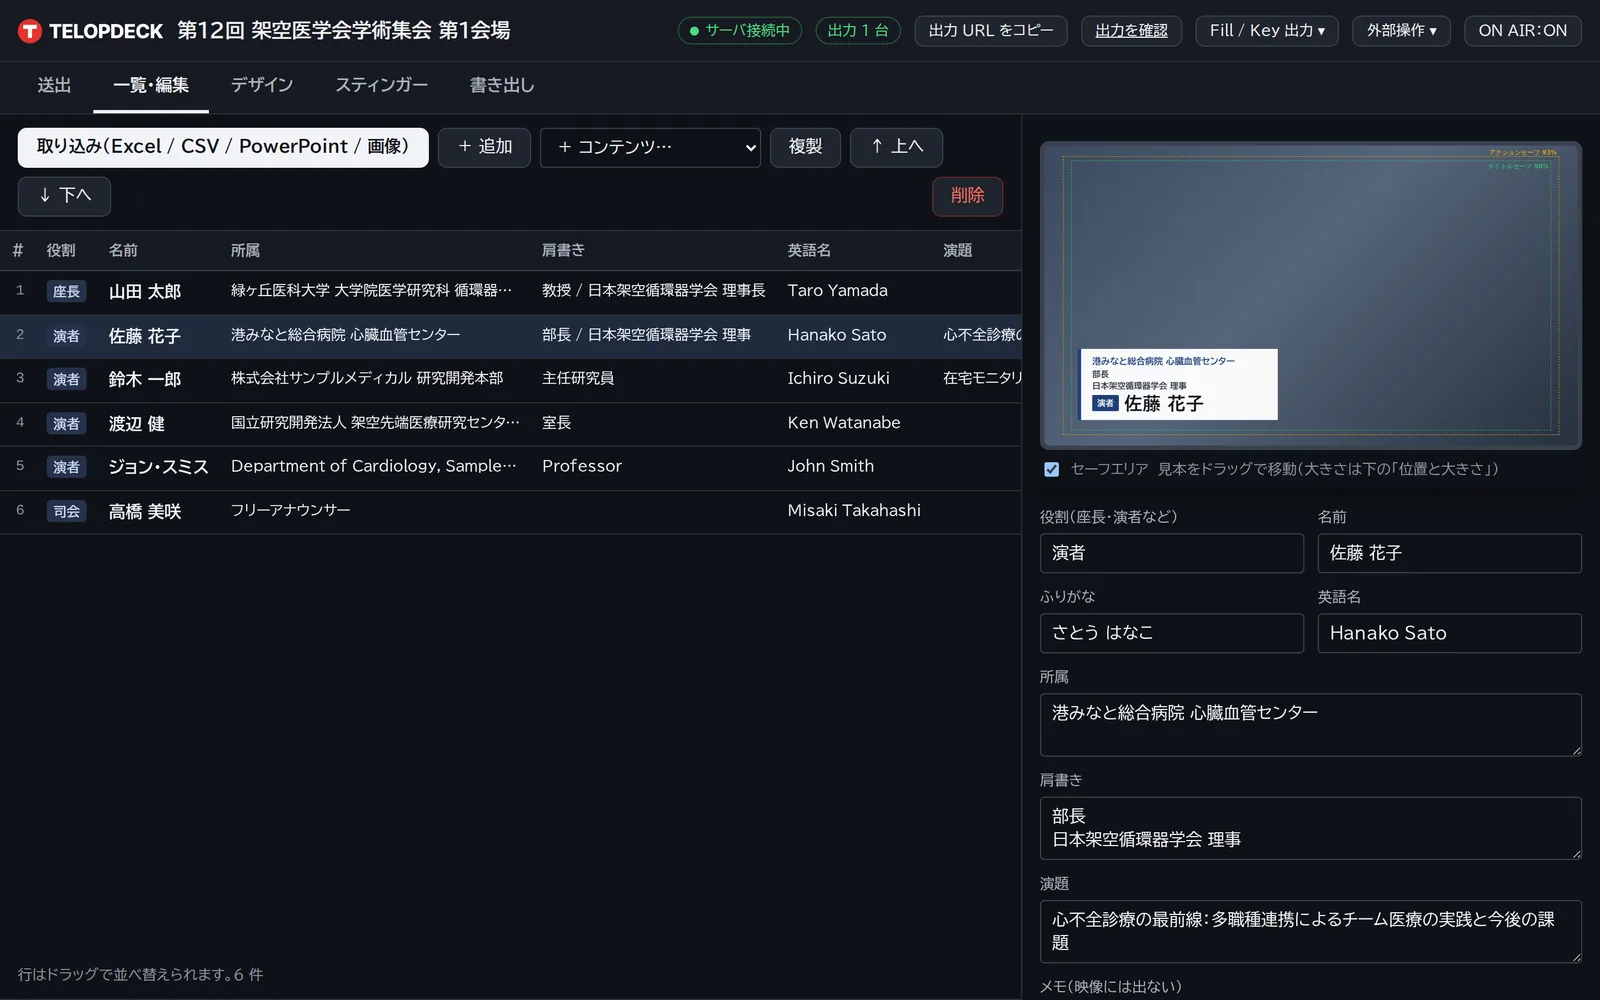The width and height of the screenshot is (1600, 1000).
Task: Select the ジョン・スミス row name
Action: pos(159,467)
